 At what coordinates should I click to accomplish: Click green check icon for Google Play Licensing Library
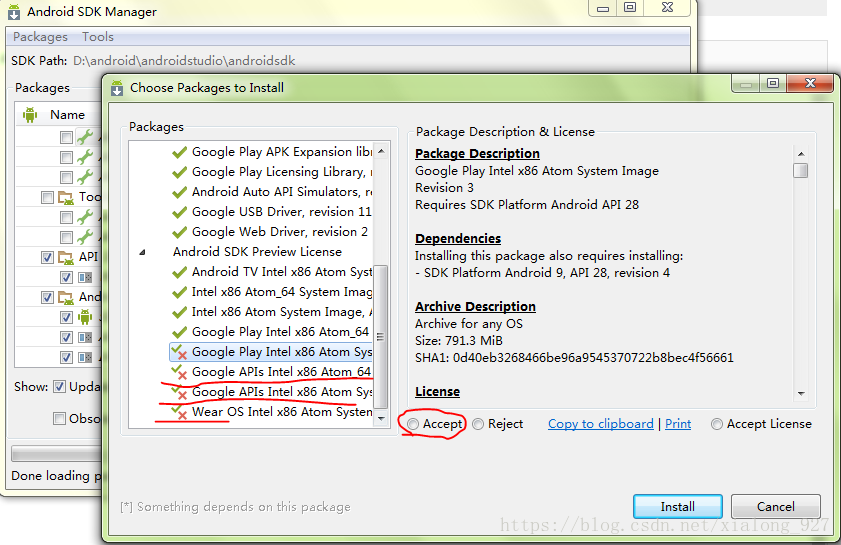(x=179, y=172)
